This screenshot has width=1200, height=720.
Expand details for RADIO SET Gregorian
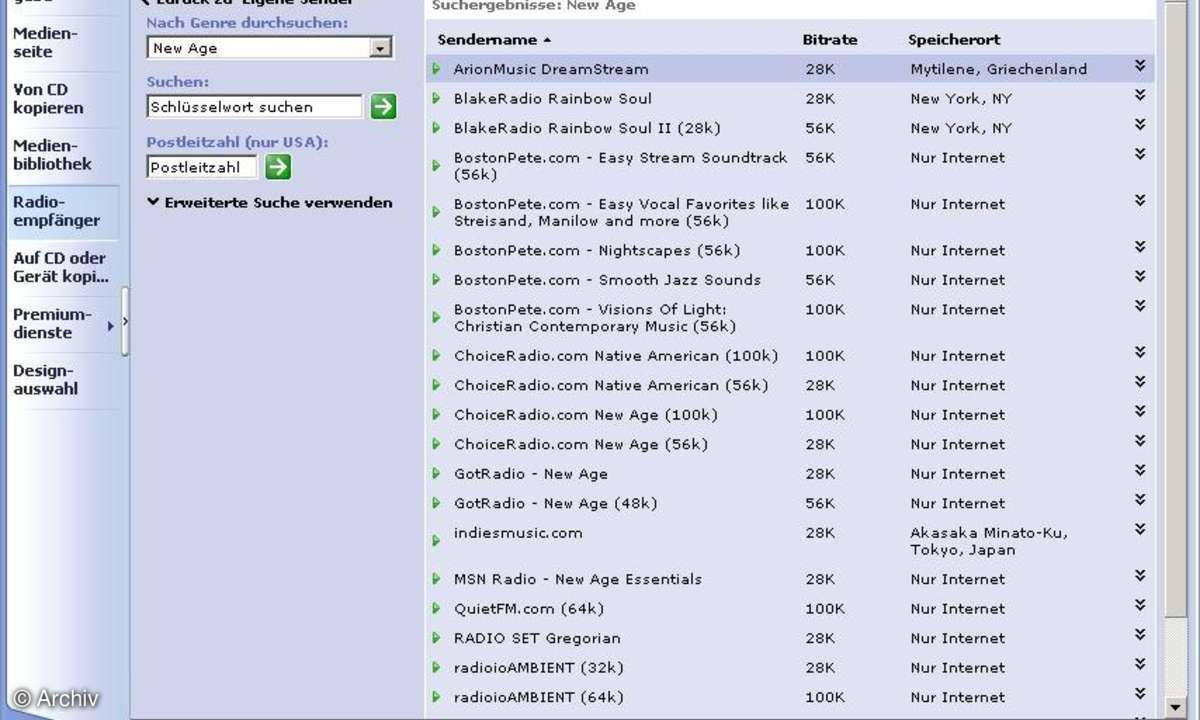coord(1140,635)
